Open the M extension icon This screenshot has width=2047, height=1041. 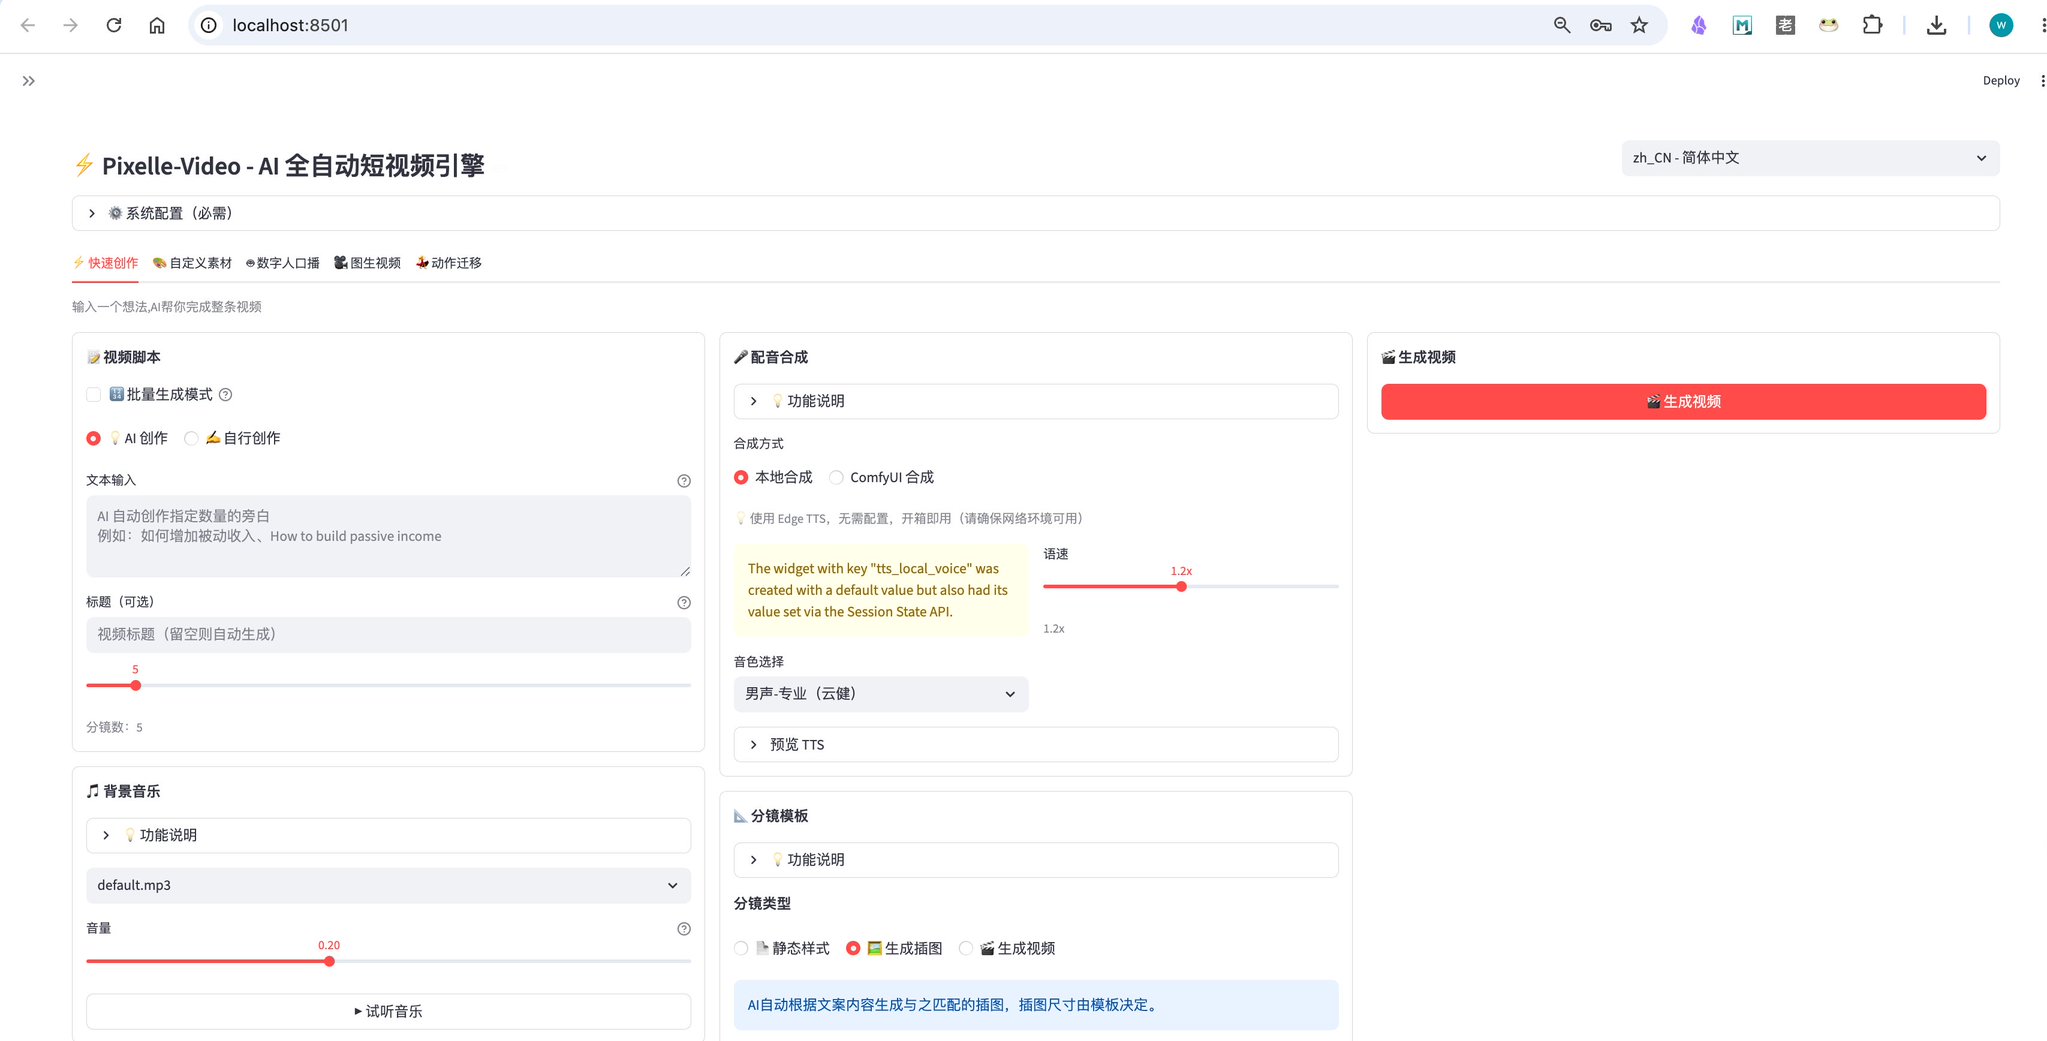[1742, 25]
